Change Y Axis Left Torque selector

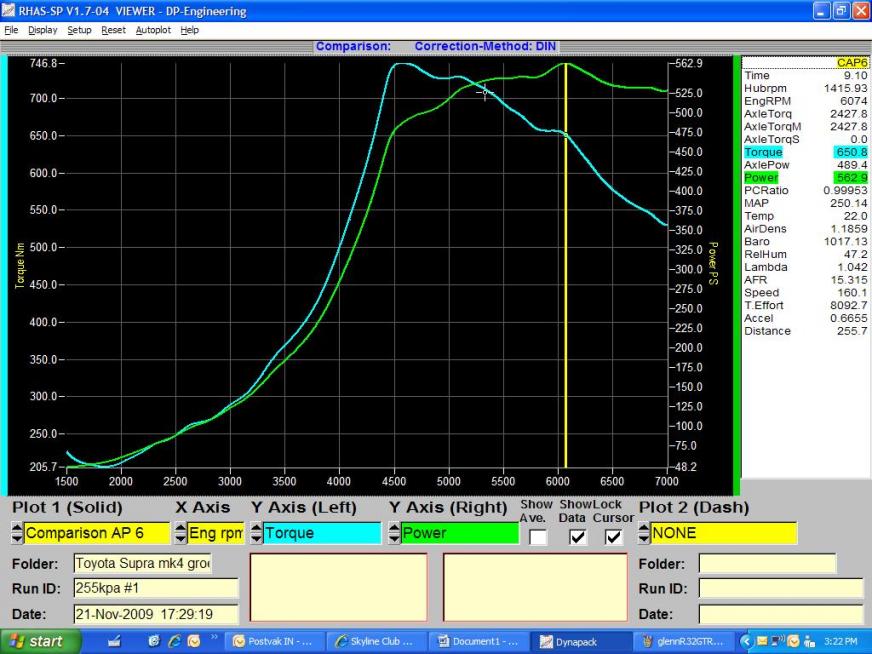tap(321, 534)
